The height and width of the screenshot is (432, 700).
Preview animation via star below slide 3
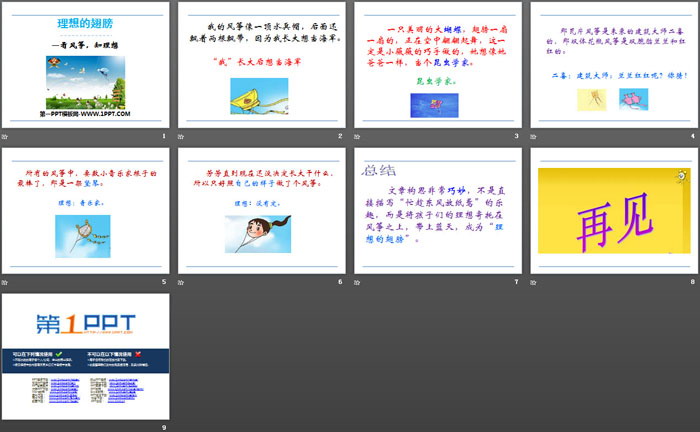click(358, 136)
